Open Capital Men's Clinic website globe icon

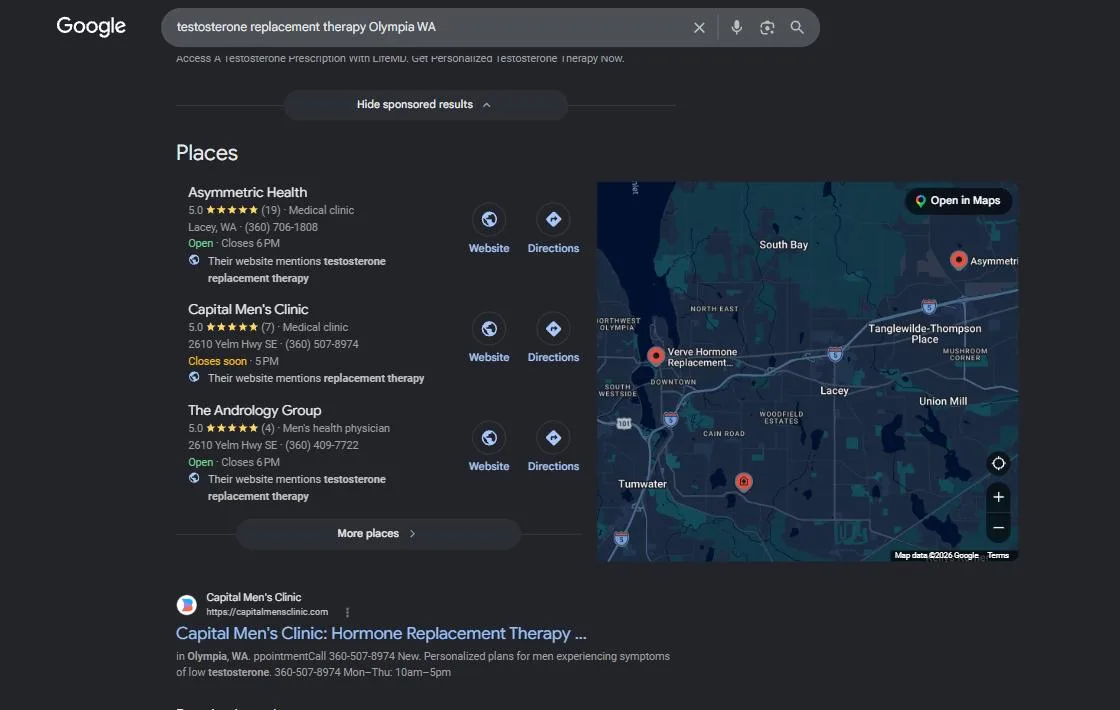[x=489, y=329]
